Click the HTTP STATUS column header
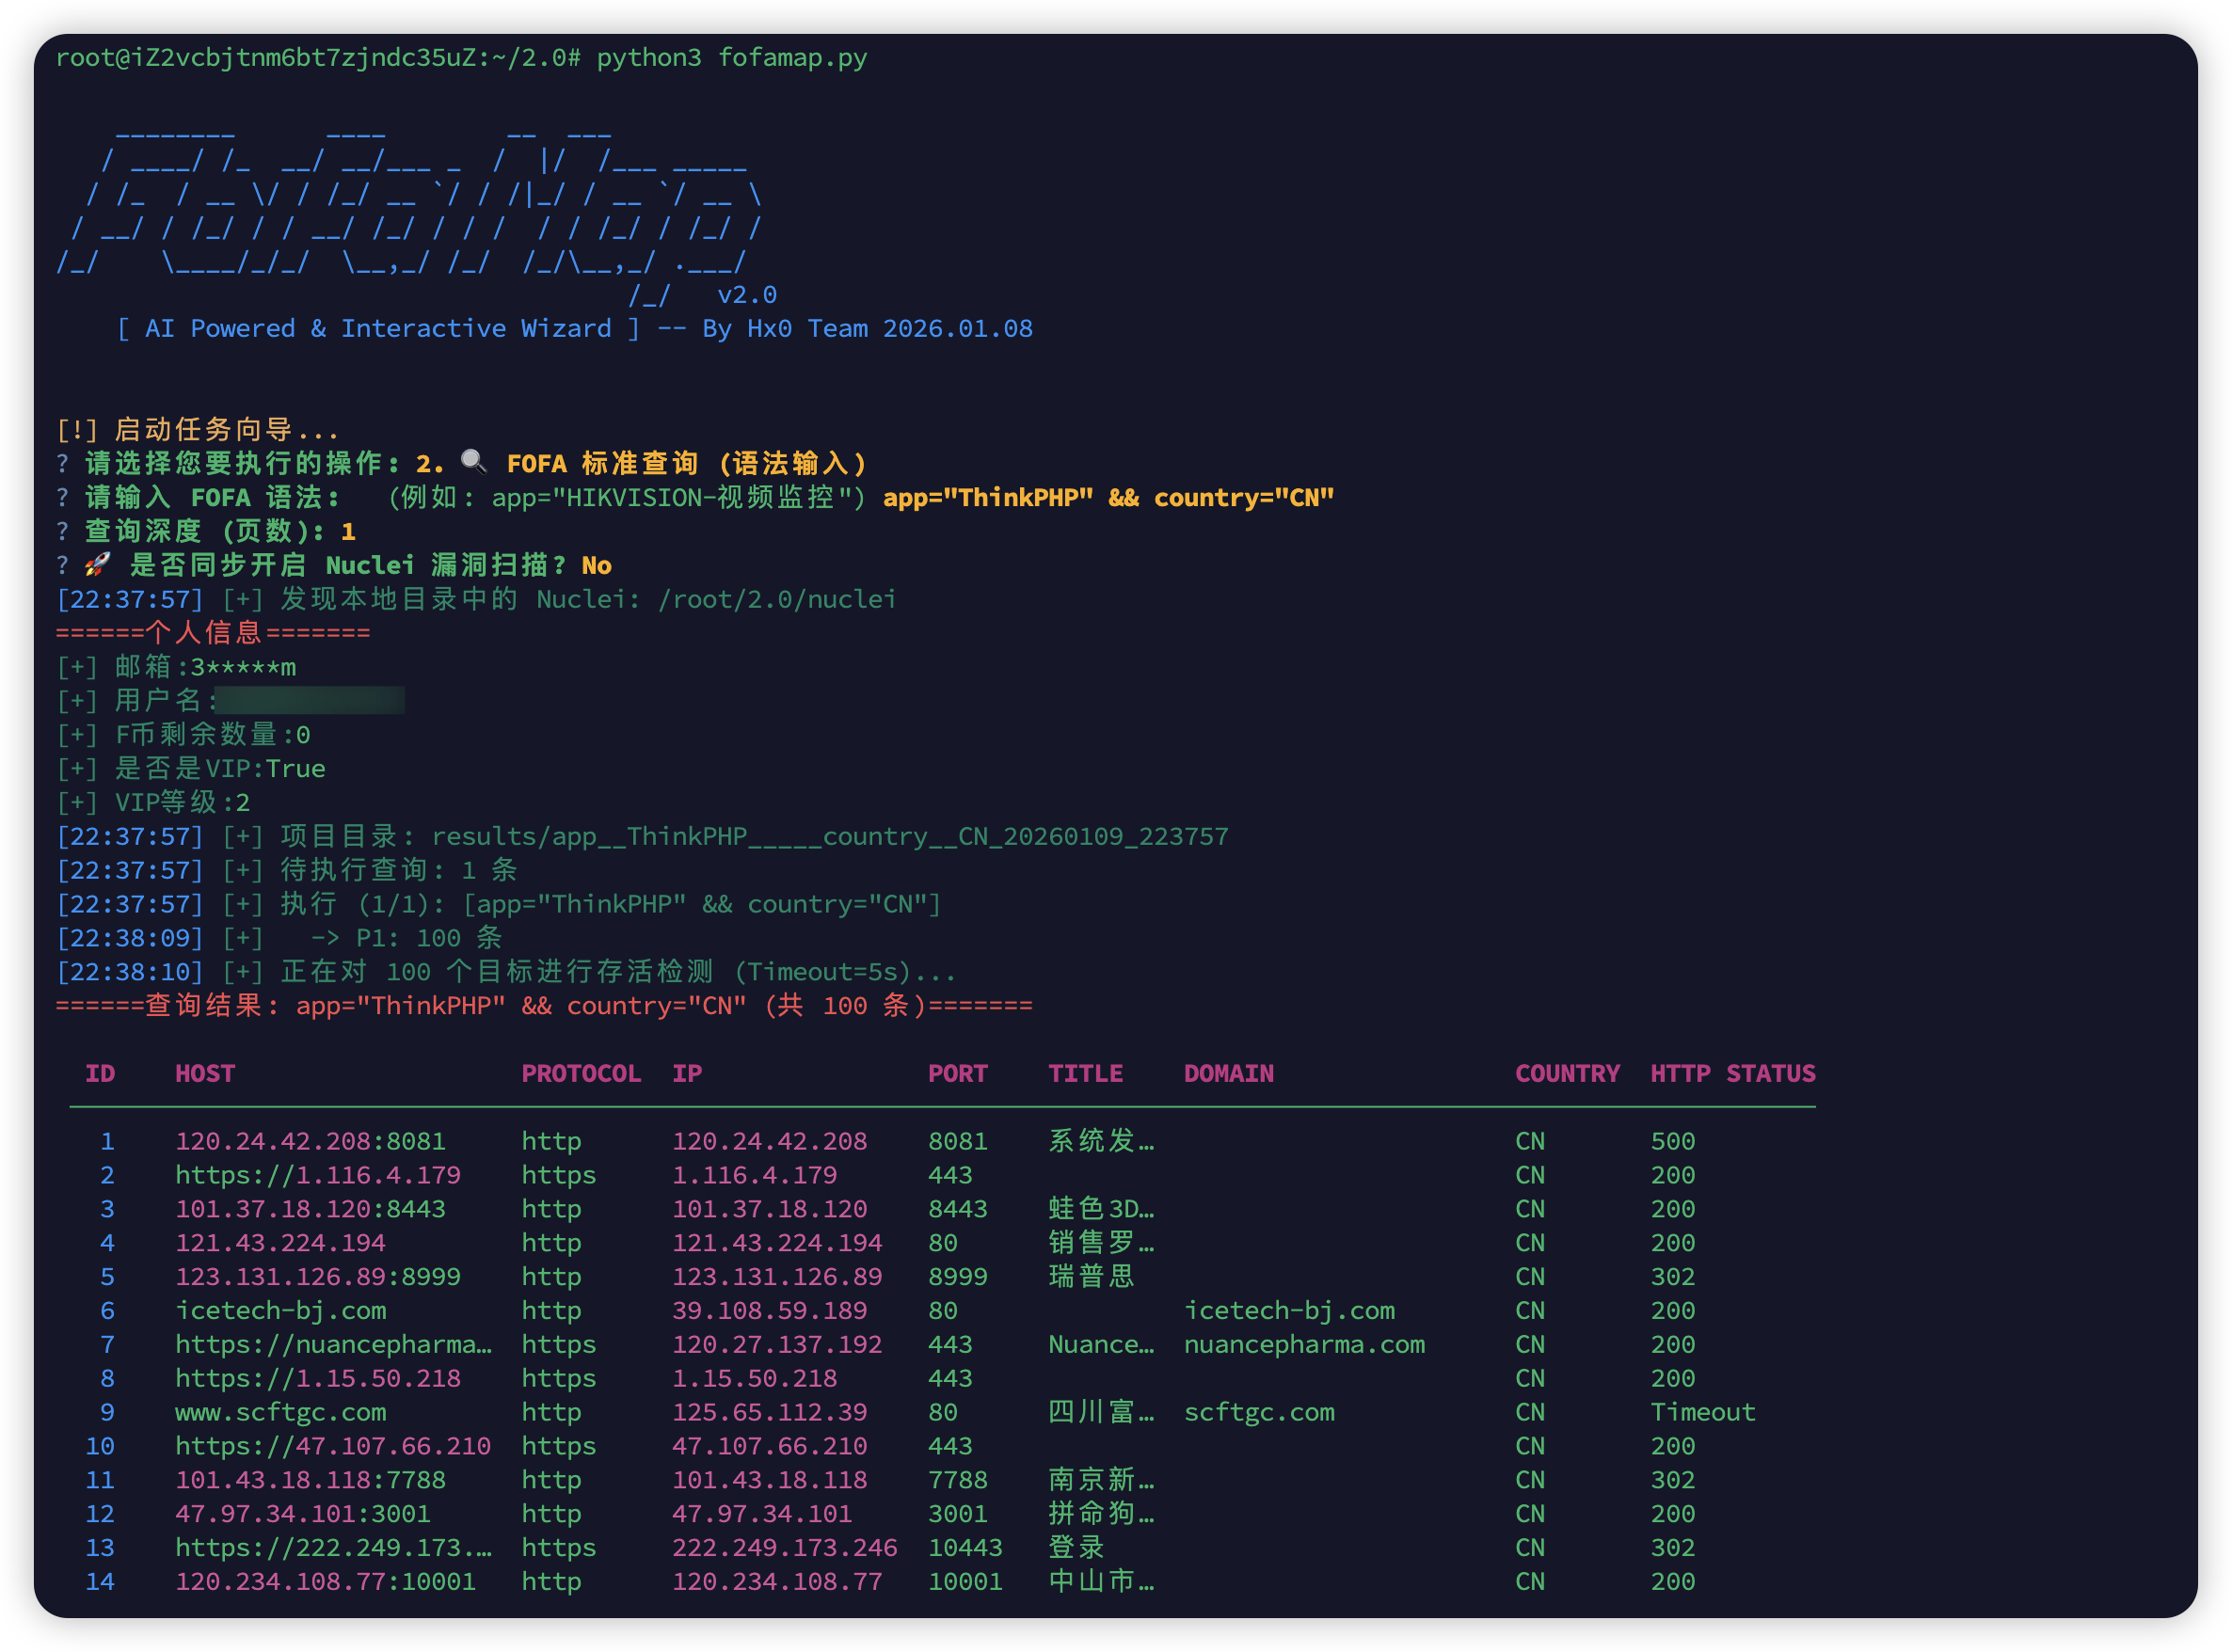The image size is (2232, 1652). coord(1732,1073)
